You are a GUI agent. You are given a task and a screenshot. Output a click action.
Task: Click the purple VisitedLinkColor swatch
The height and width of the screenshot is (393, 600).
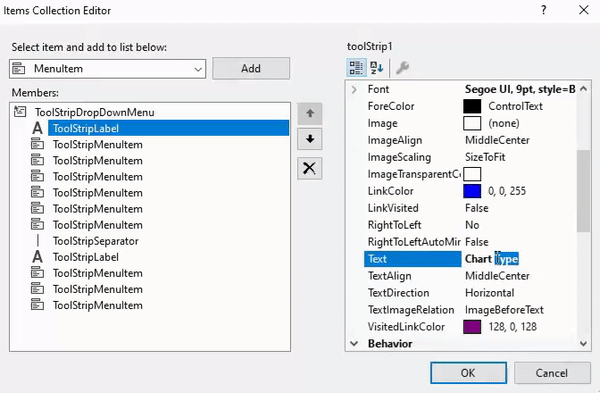pos(472,327)
